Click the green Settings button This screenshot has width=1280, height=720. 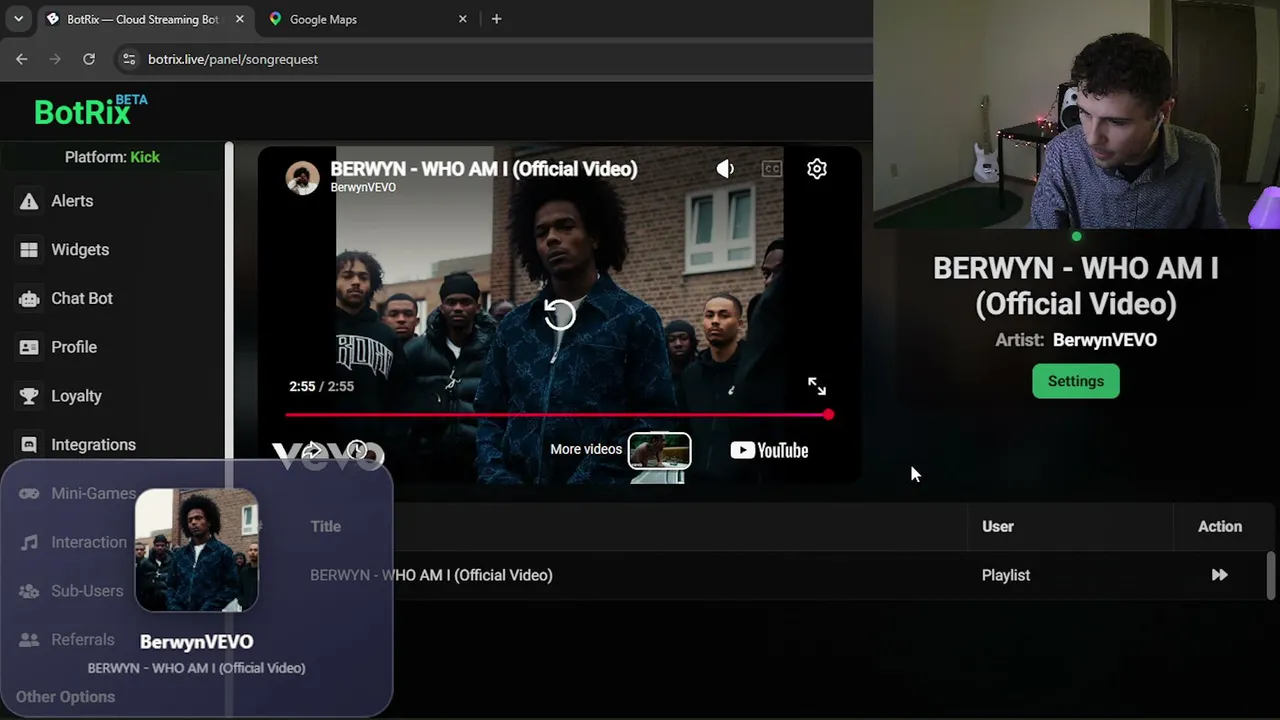click(1076, 381)
